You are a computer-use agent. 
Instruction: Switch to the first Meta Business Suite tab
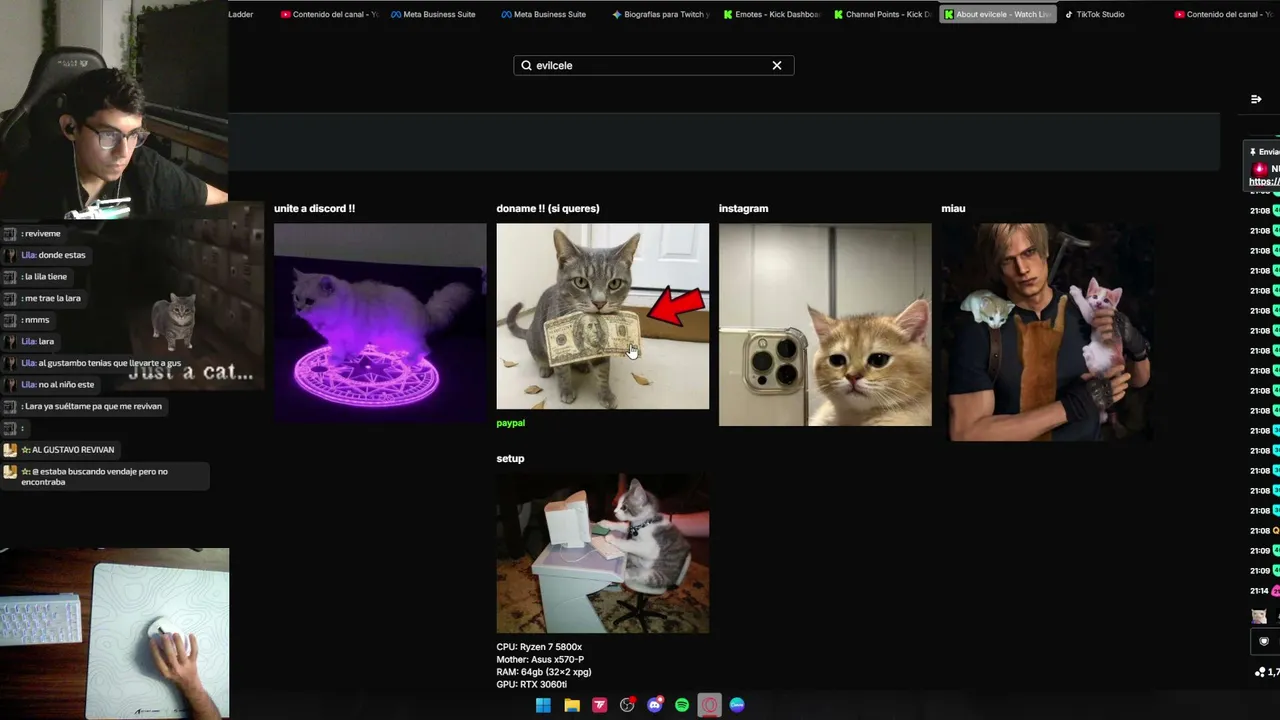(x=432, y=14)
